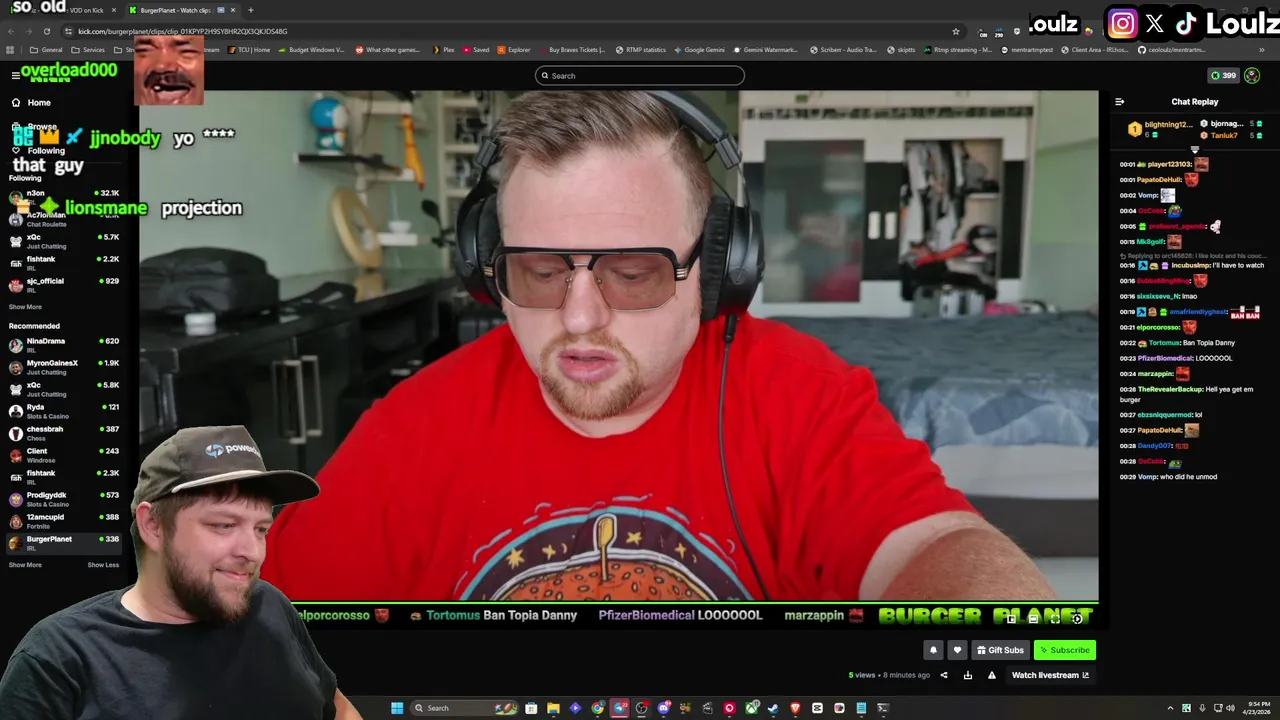Viewport: 1280px width, 720px height.
Task: Click the green Subscribe button
Action: [x=1065, y=650]
